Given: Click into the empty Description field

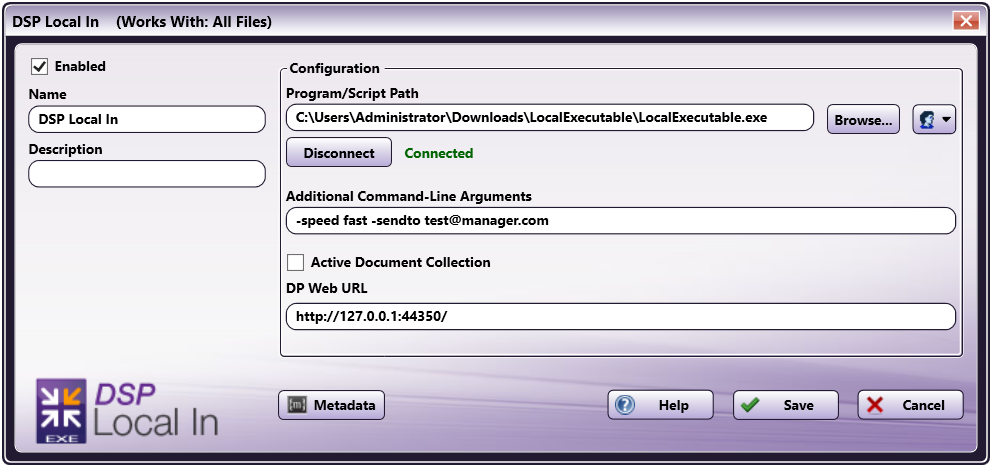Looking at the screenshot, I should pos(147,174).
